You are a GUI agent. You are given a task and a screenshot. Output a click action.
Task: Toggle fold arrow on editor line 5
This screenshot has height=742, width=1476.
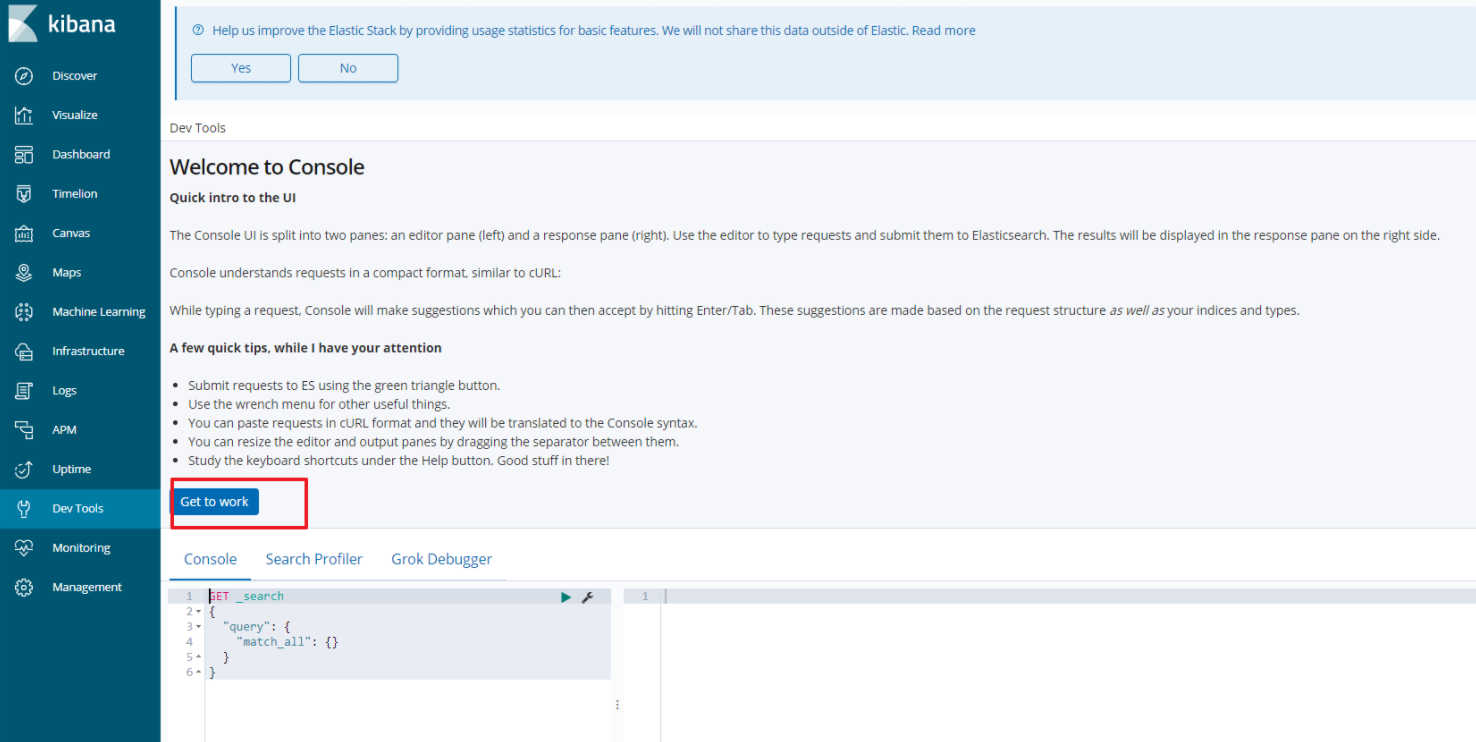pos(199,657)
